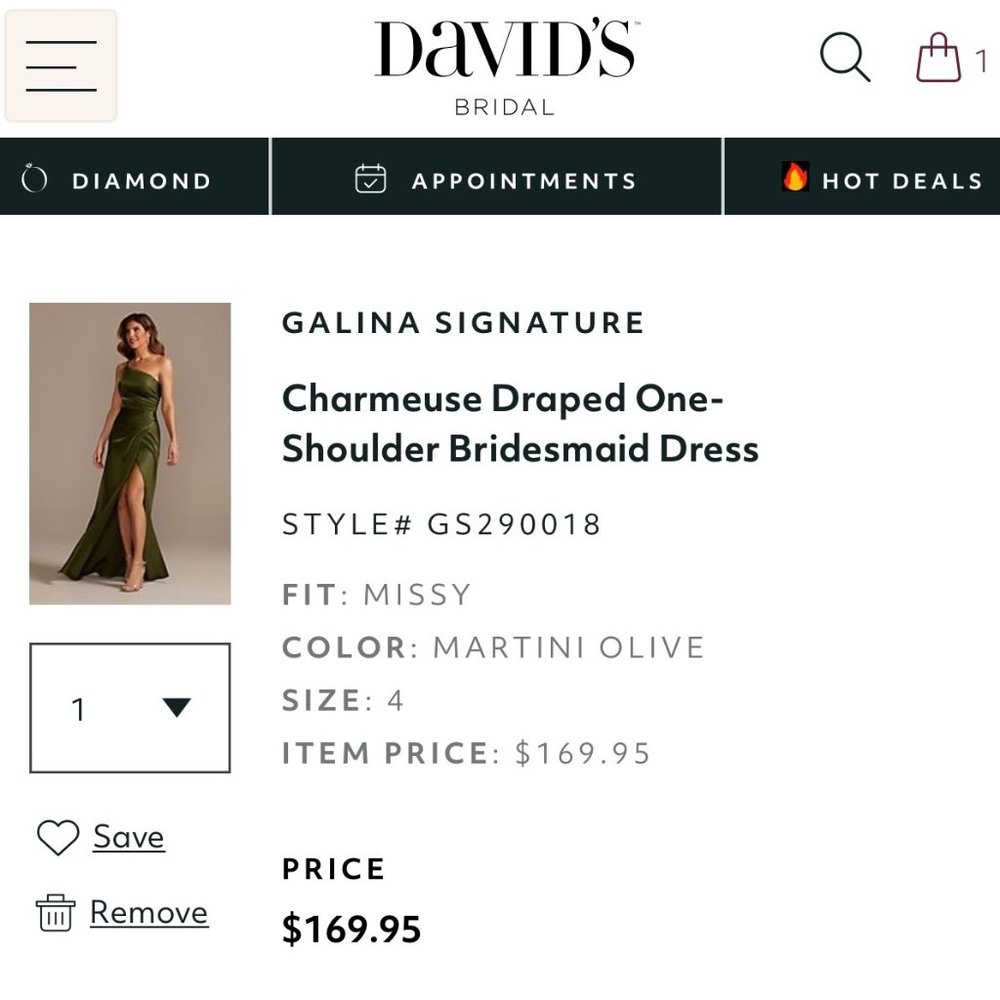
Task: View the shopping bag with 1 item
Action: (941, 57)
